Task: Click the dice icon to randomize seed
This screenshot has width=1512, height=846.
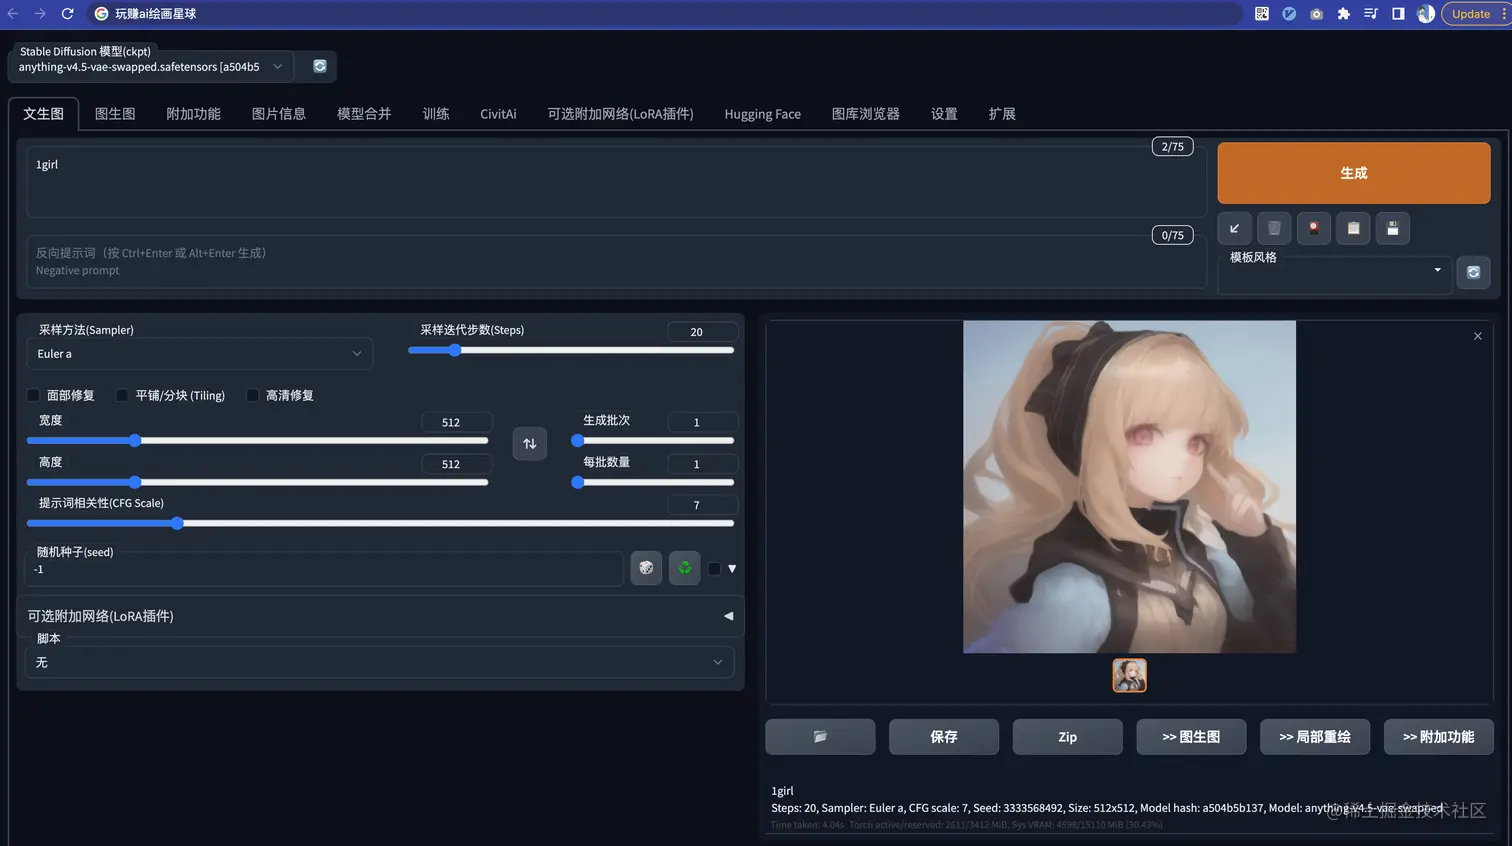Action: tap(645, 568)
